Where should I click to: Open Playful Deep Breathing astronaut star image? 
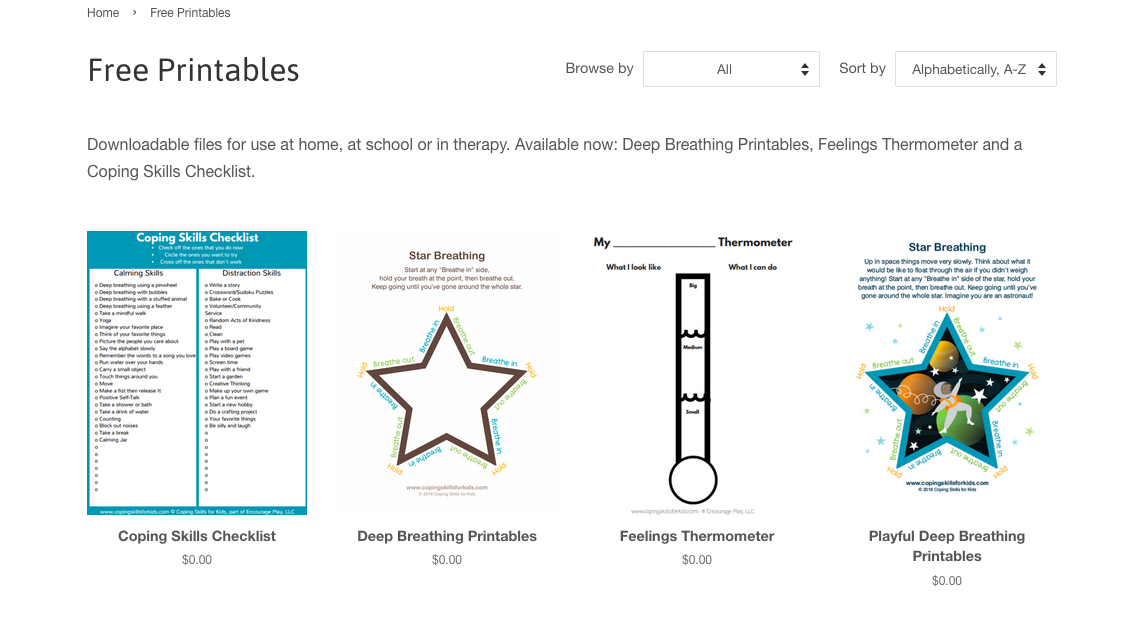coord(947,373)
